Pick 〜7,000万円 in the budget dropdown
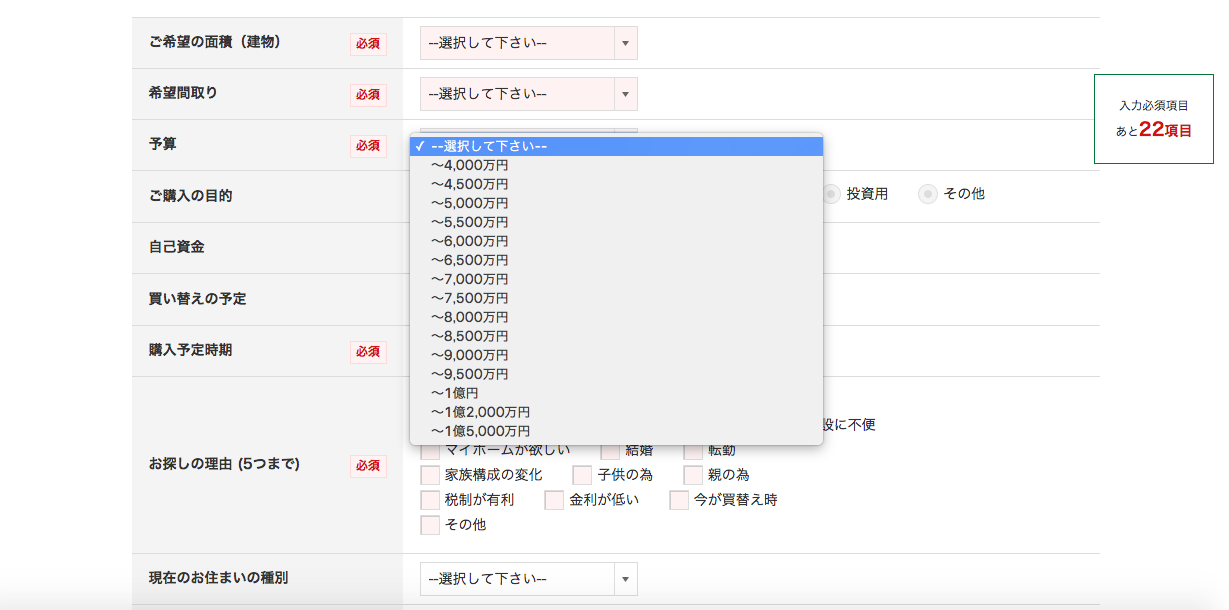 [x=470, y=279]
